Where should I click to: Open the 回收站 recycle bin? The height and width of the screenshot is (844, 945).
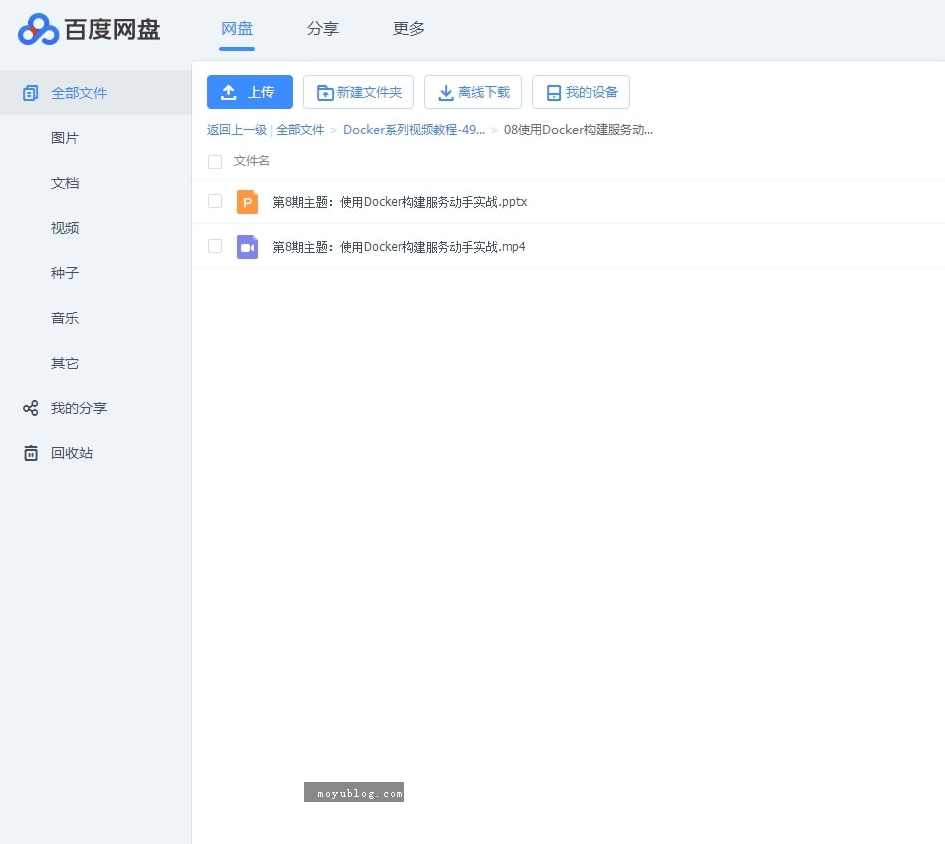pos(72,453)
